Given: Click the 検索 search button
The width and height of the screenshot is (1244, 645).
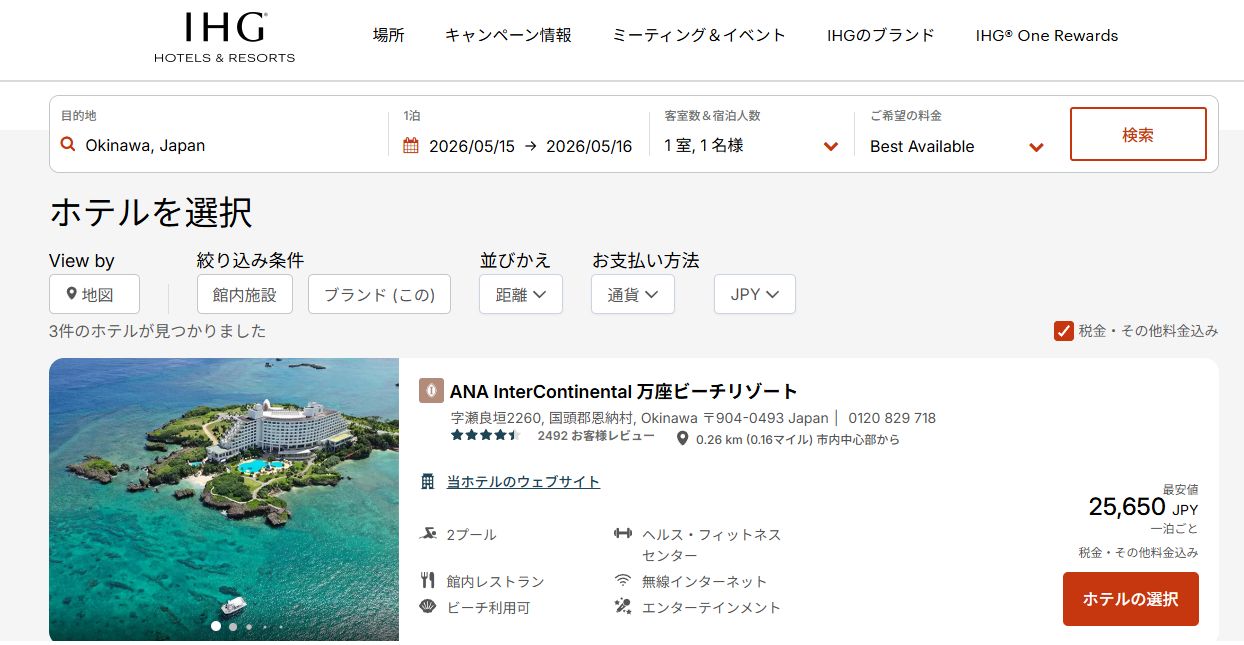Looking at the screenshot, I should pos(1138,134).
